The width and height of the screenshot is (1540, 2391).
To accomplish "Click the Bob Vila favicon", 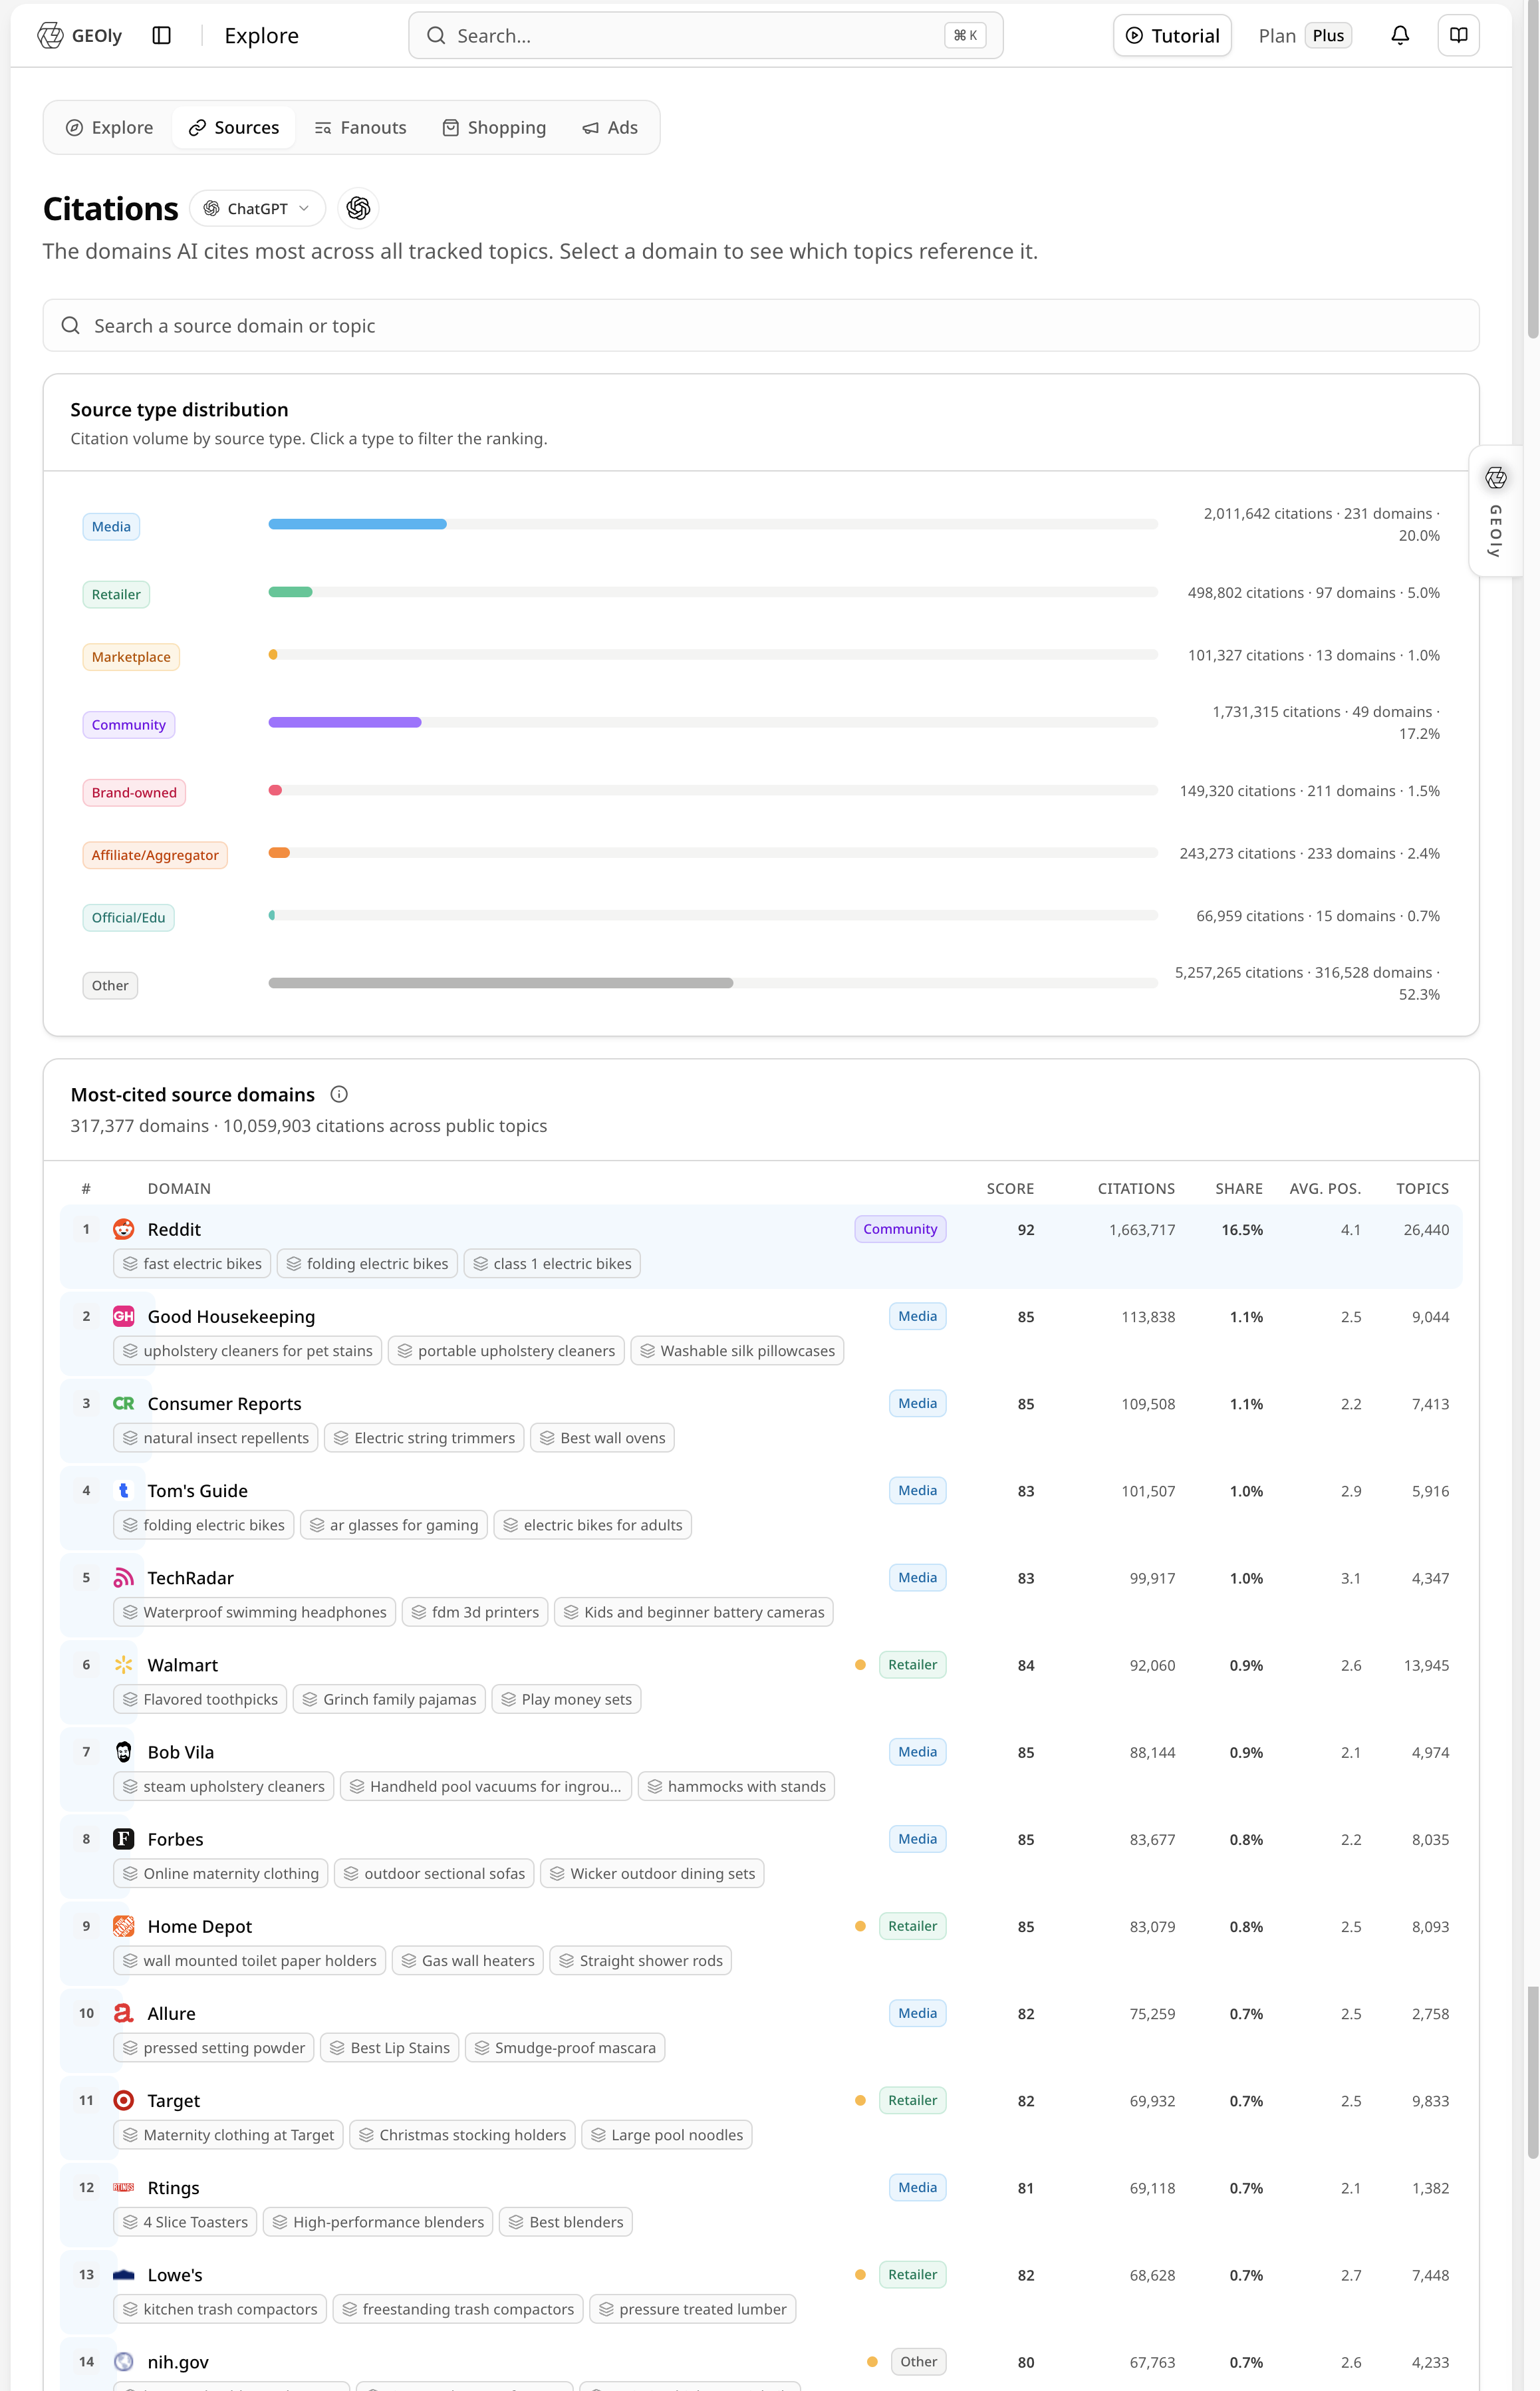I will click(x=124, y=1751).
